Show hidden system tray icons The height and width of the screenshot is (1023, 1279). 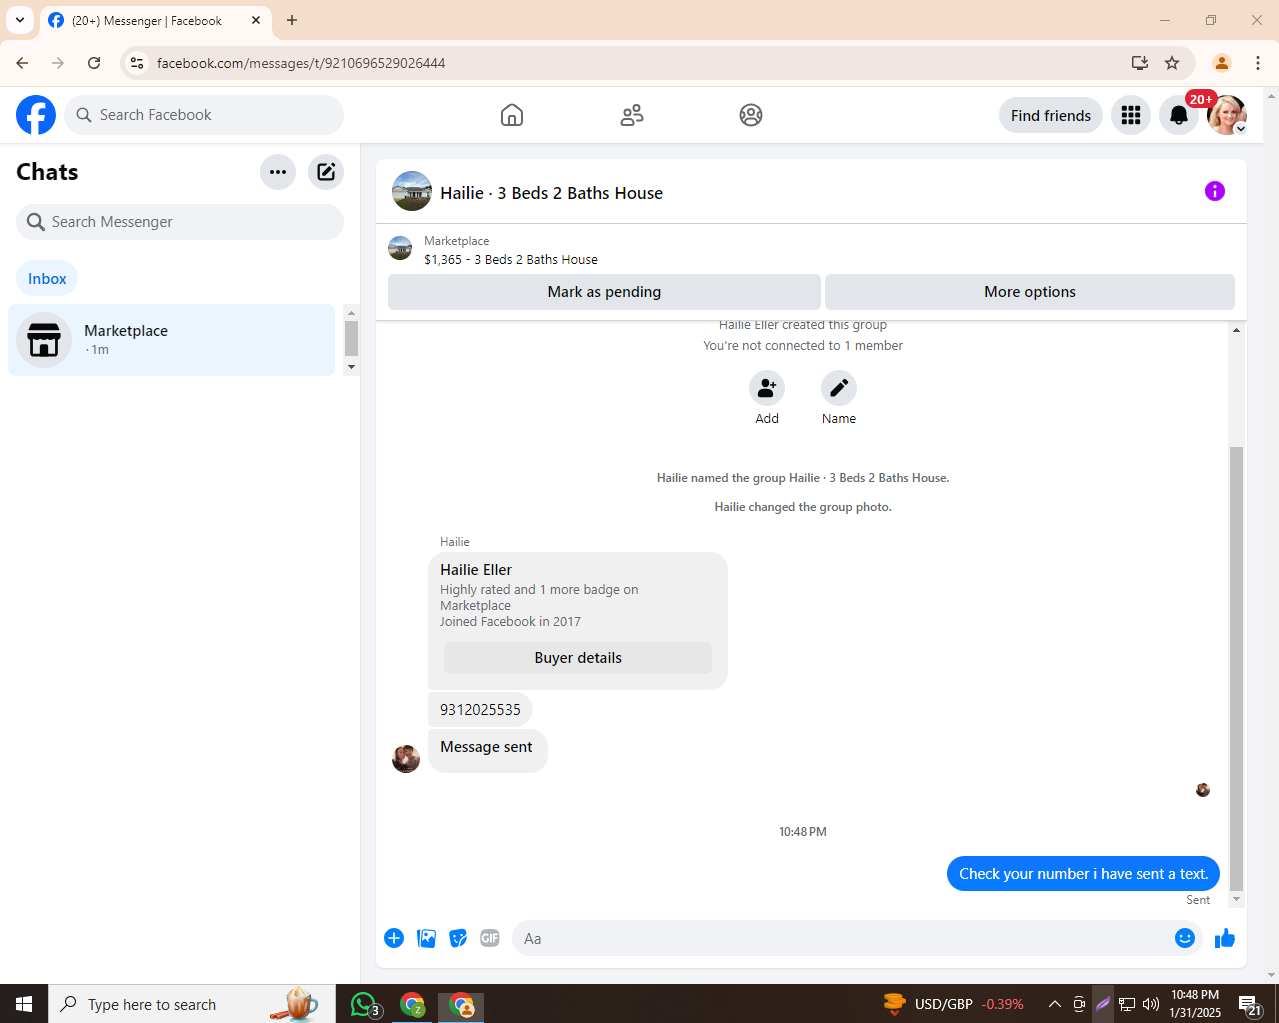coord(1054,1004)
